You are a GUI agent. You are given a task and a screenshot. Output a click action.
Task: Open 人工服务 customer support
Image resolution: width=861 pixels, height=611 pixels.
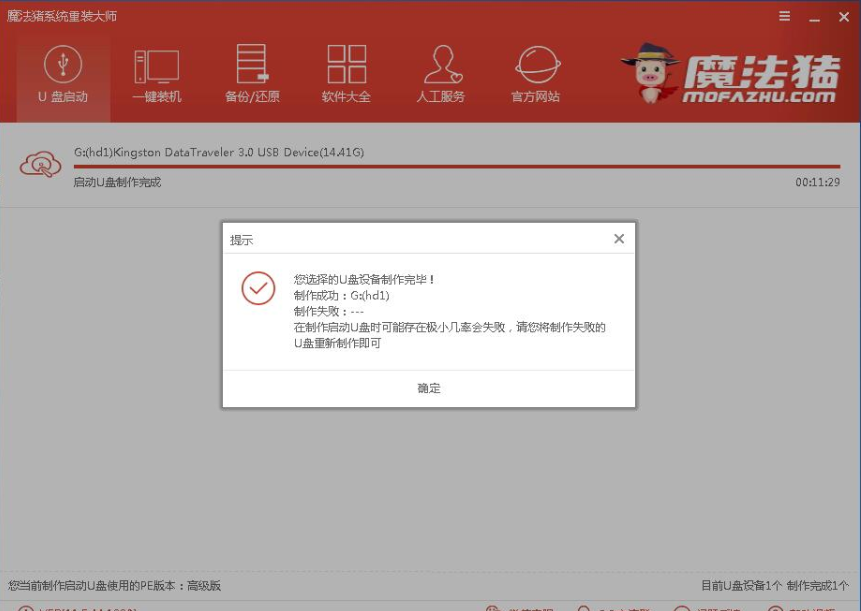pos(441,75)
